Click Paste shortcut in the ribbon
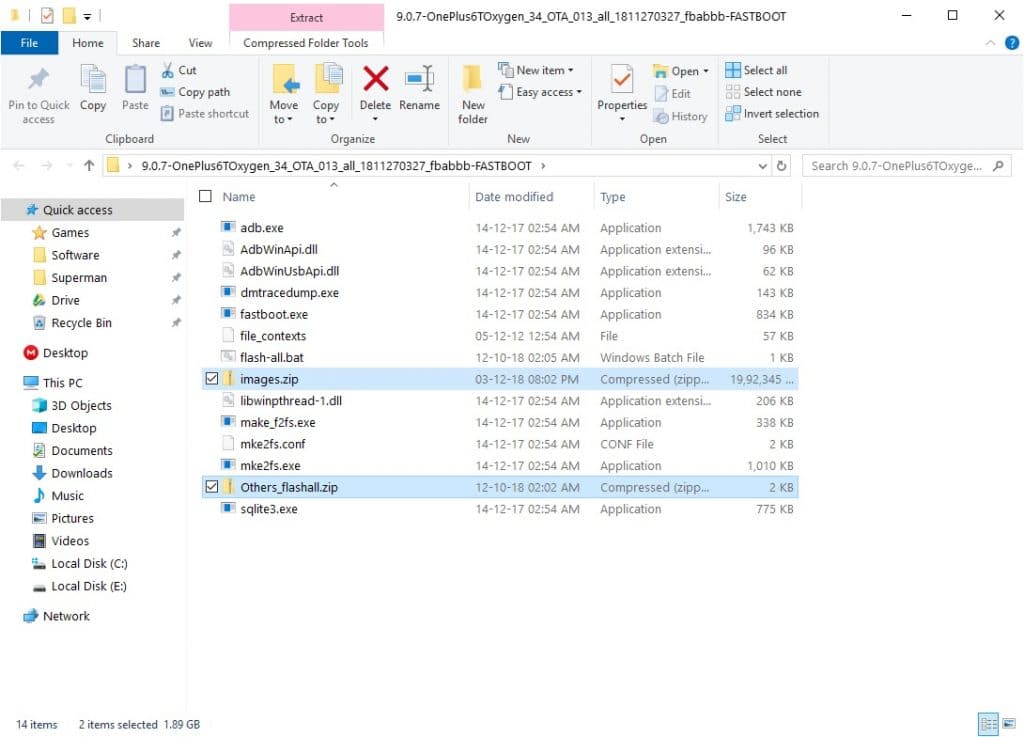Screen dimensions: 1024x737 (x=205, y=114)
